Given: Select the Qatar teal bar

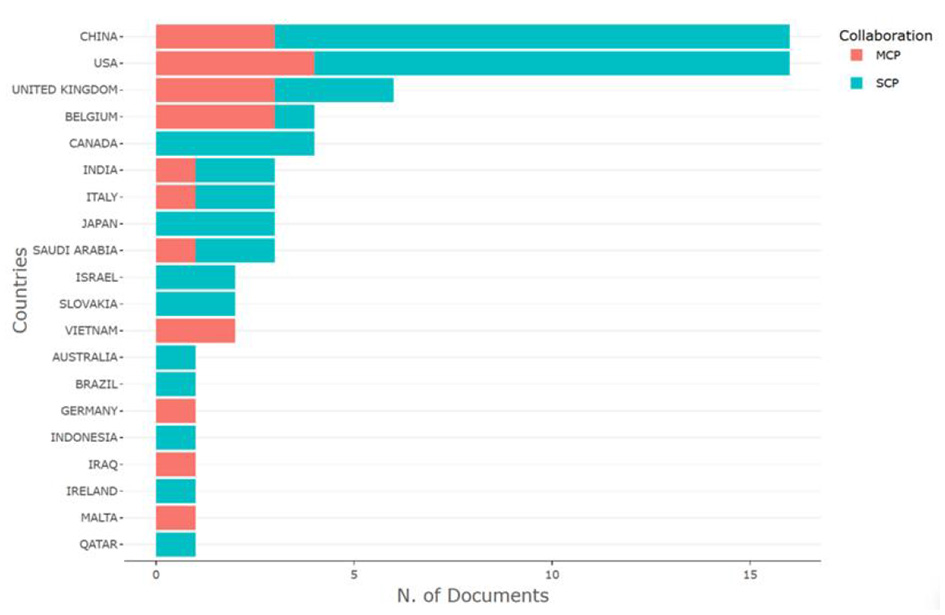Looking at the screenshot, I should [176, 545].
